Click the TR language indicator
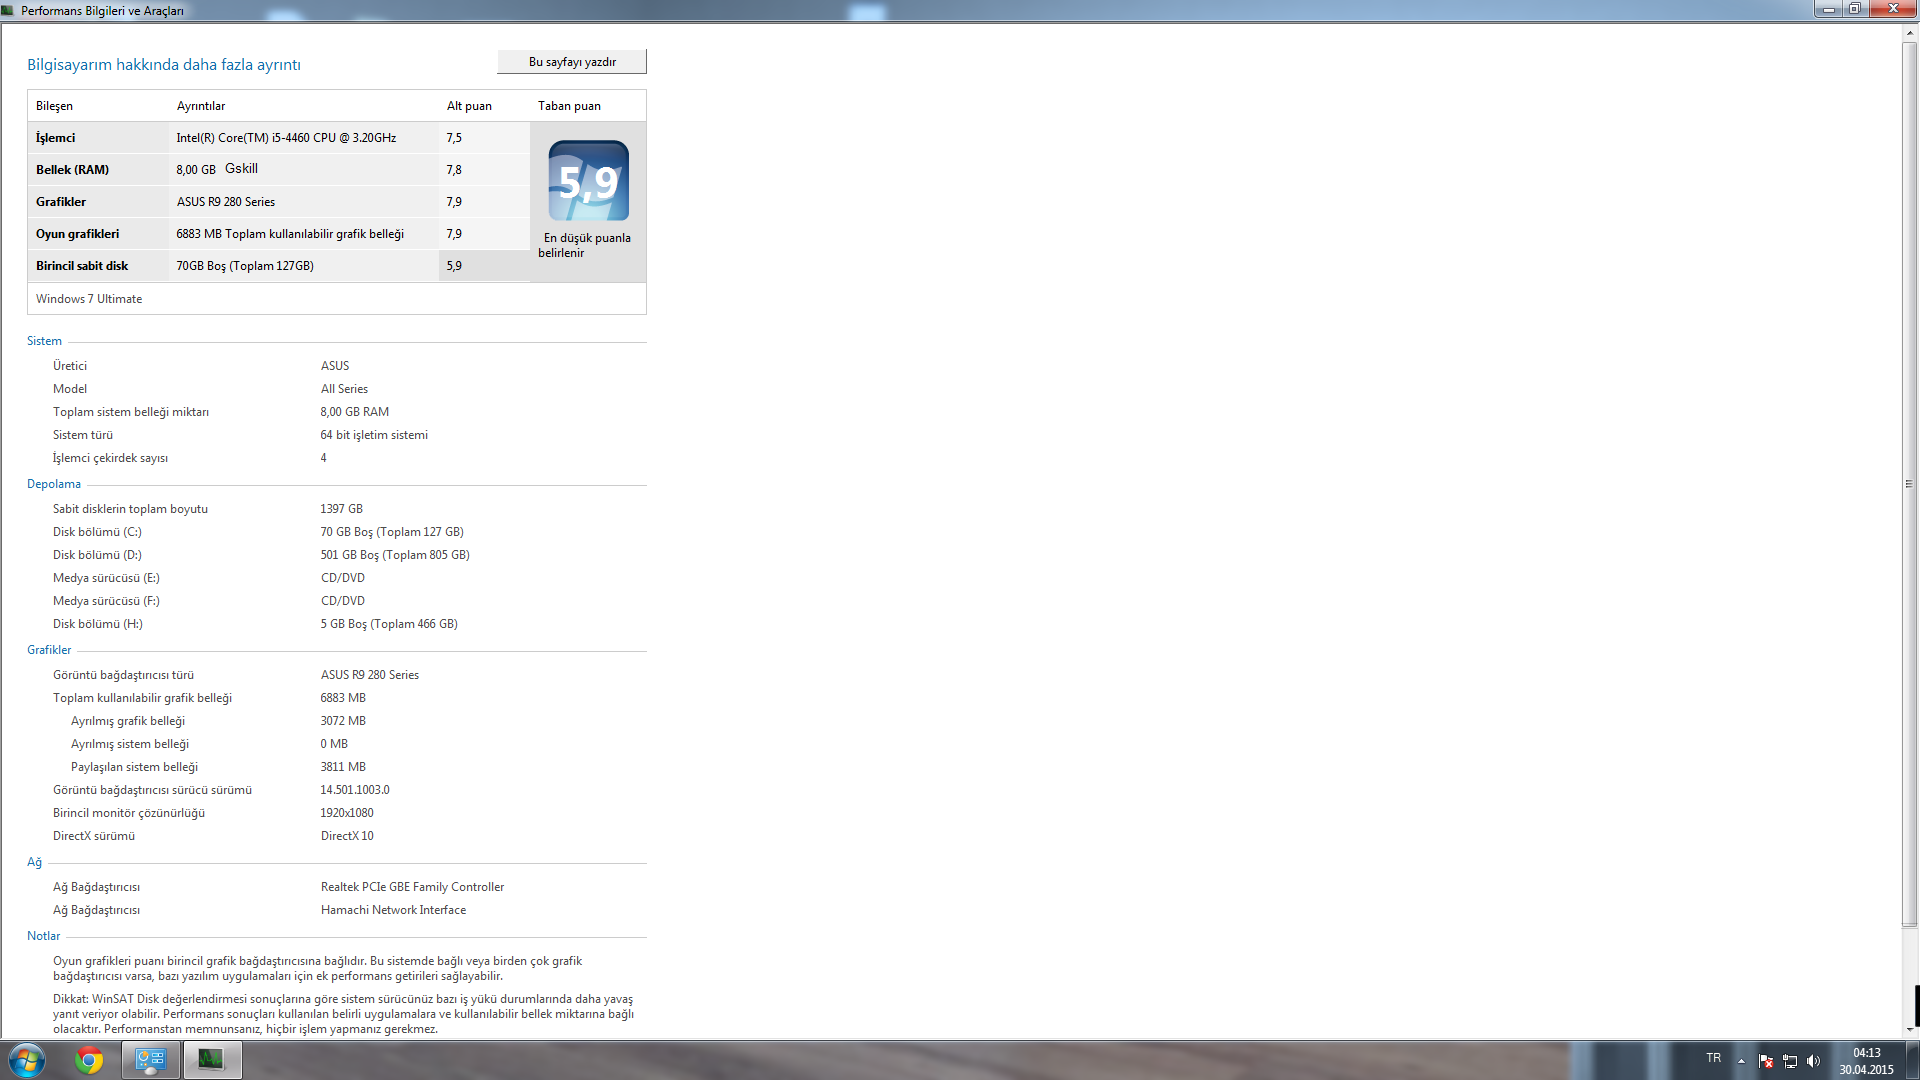Screen dimensions: 1920x1080 1714,1058
